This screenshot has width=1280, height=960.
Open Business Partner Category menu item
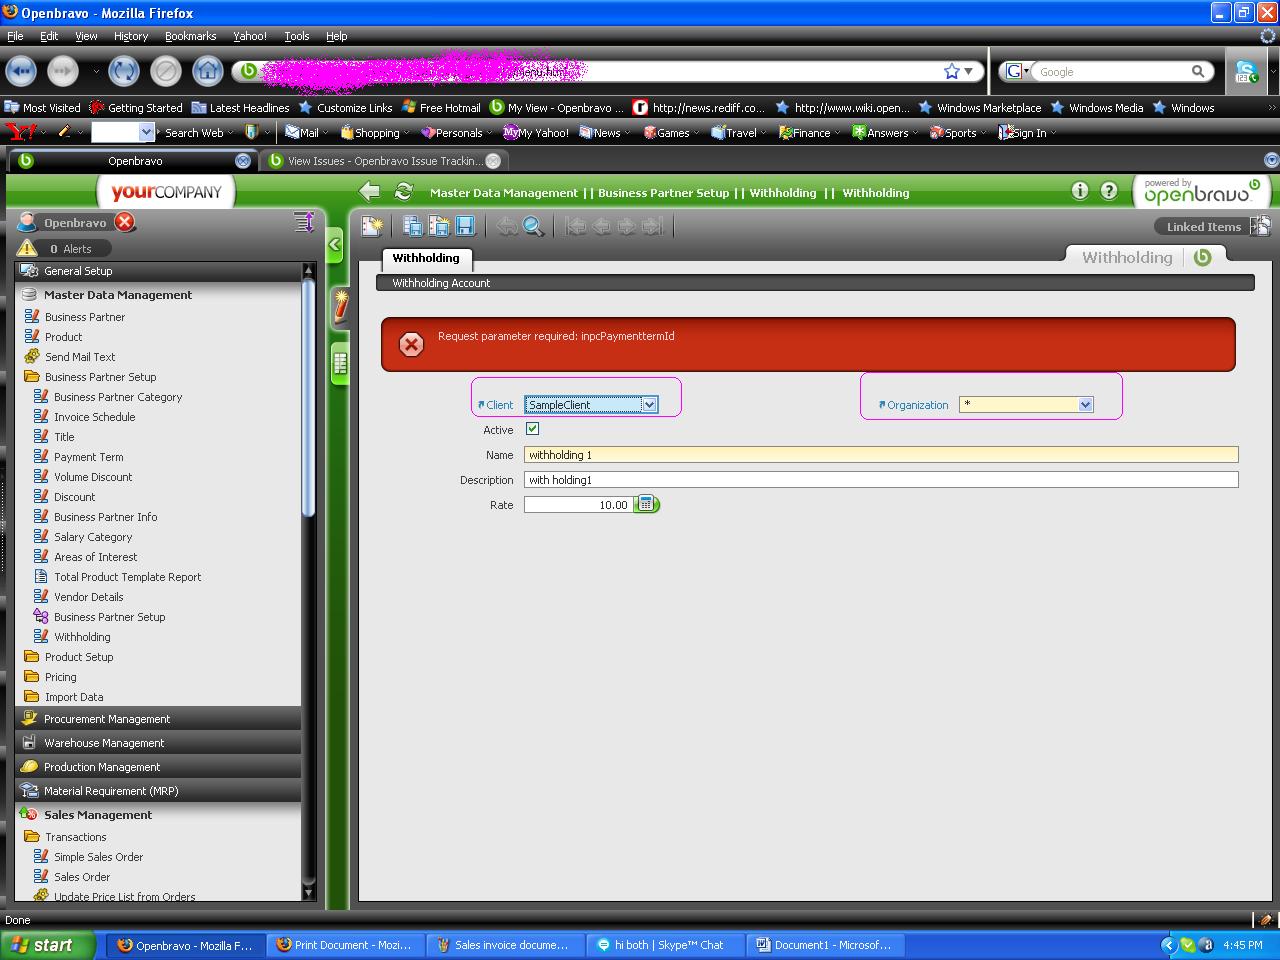point(118,397)
